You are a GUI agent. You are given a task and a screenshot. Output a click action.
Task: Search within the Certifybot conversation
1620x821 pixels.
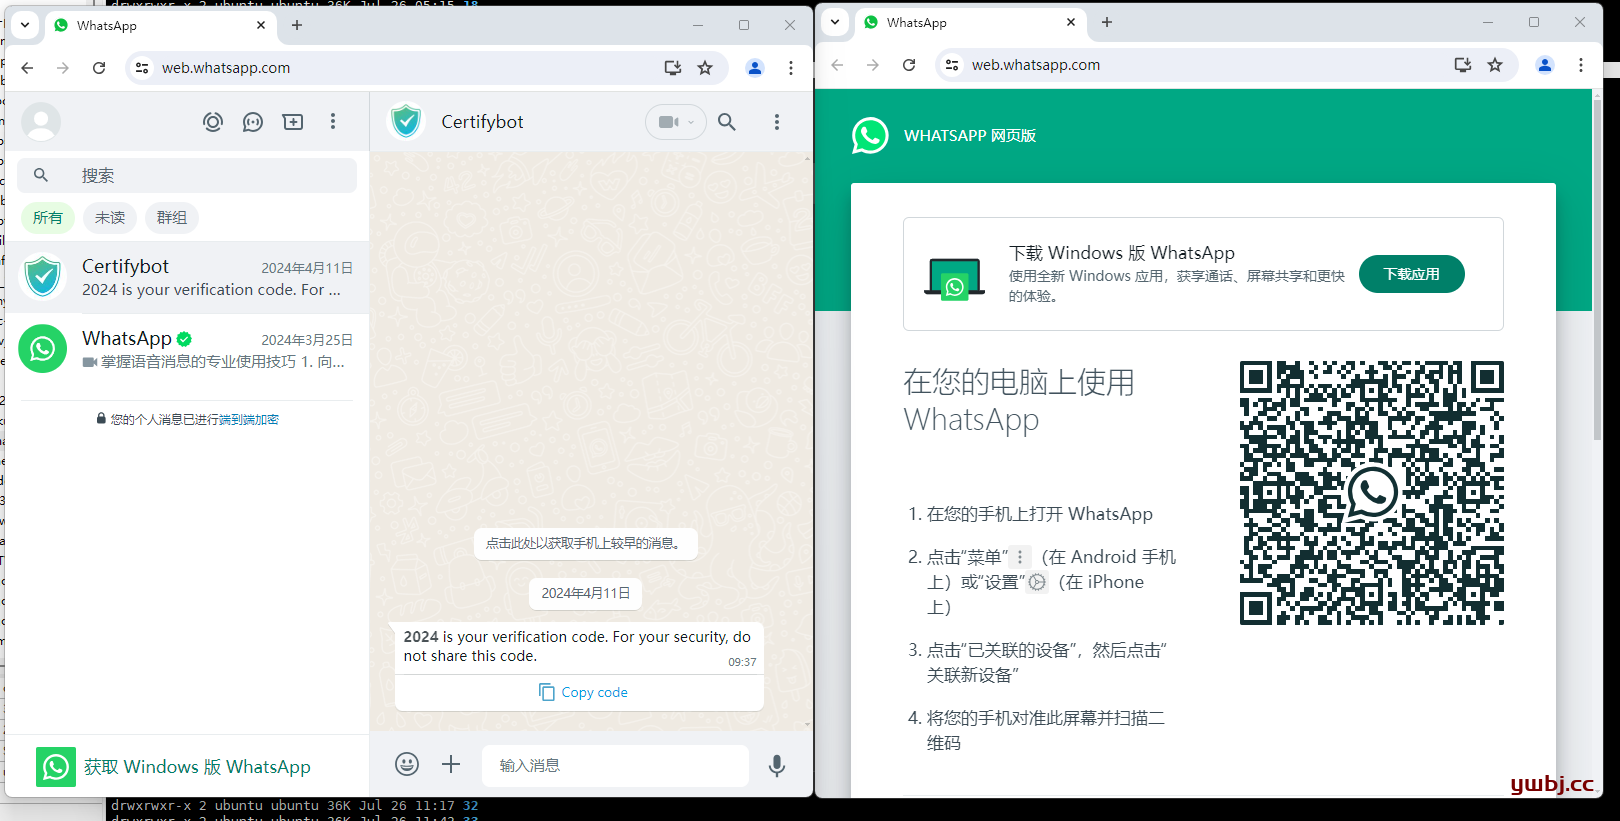point(727,122)
